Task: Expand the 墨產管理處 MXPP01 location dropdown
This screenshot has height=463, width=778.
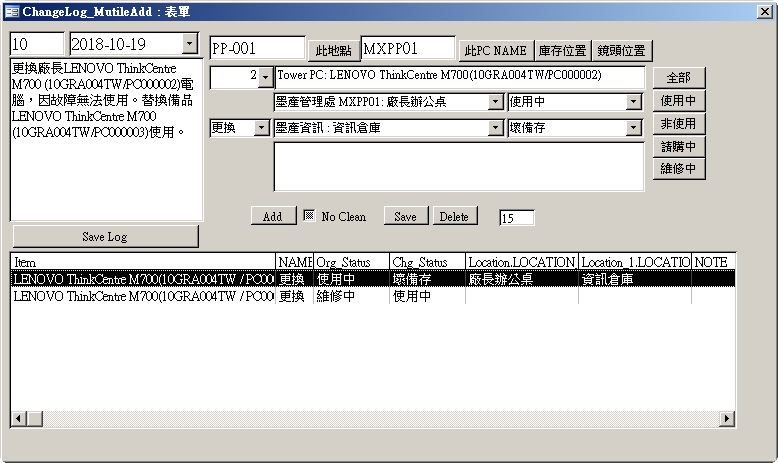Action: pos(495,102)
